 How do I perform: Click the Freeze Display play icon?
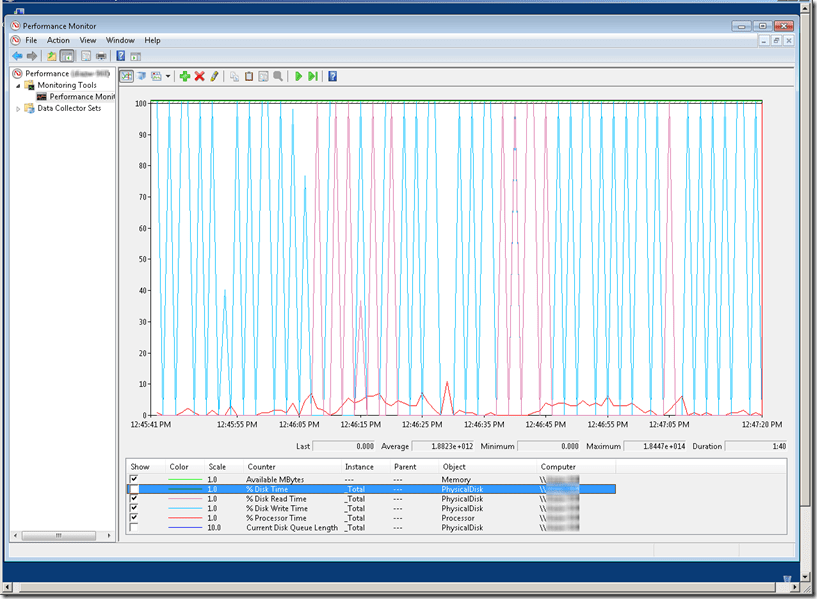tap(298, 76)
